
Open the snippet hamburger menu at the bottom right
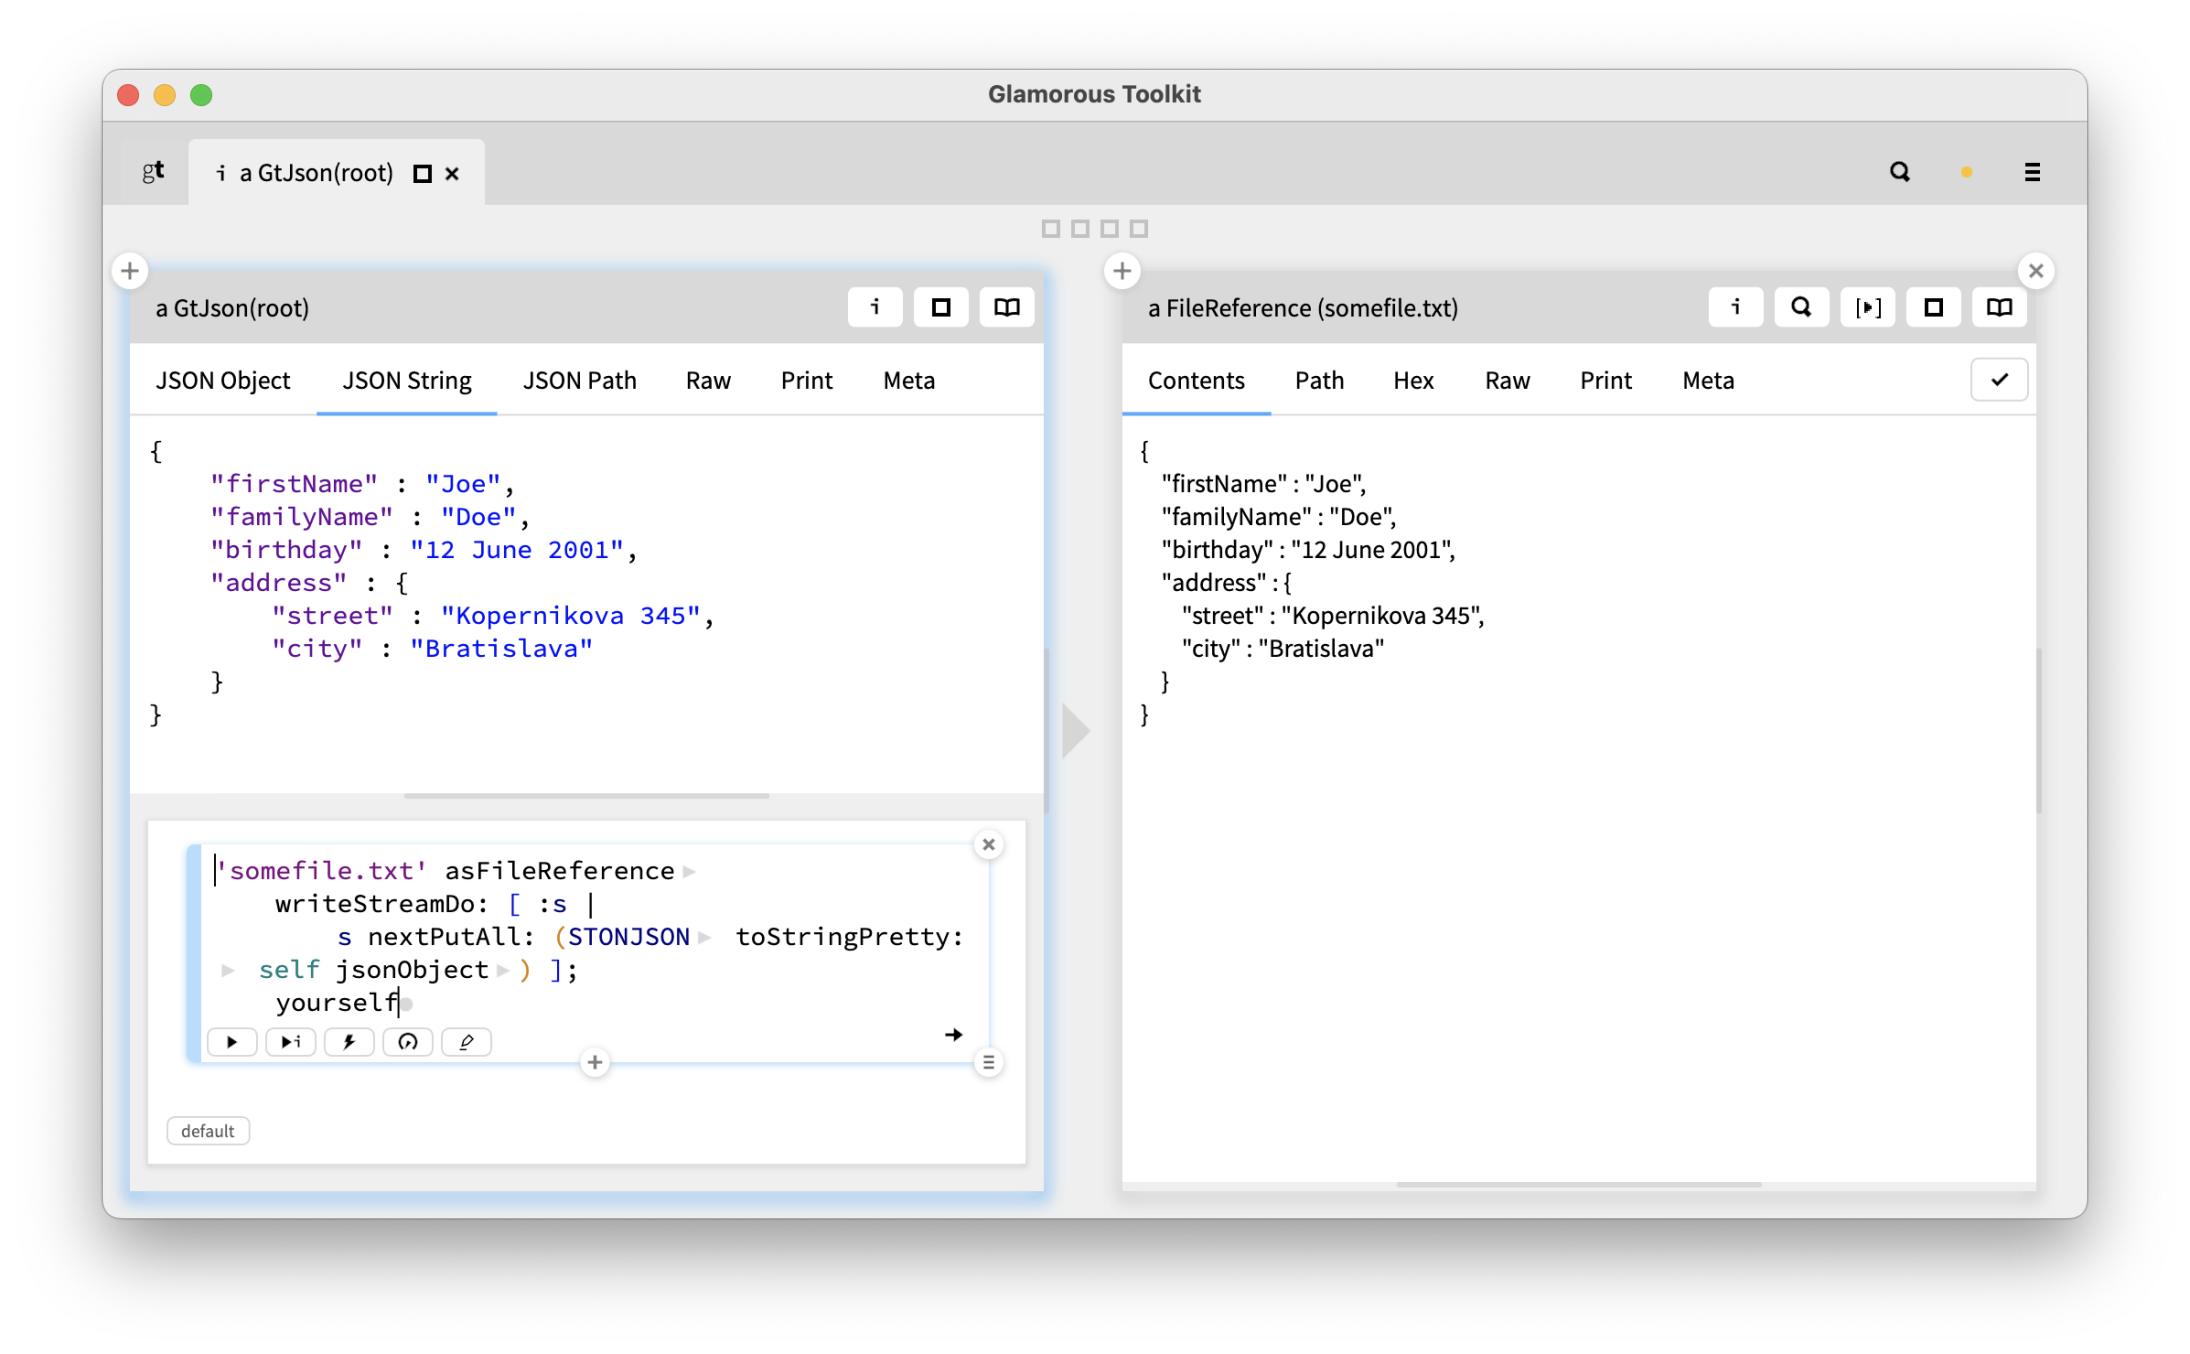pyautogui.click(x=988, y=1062)
